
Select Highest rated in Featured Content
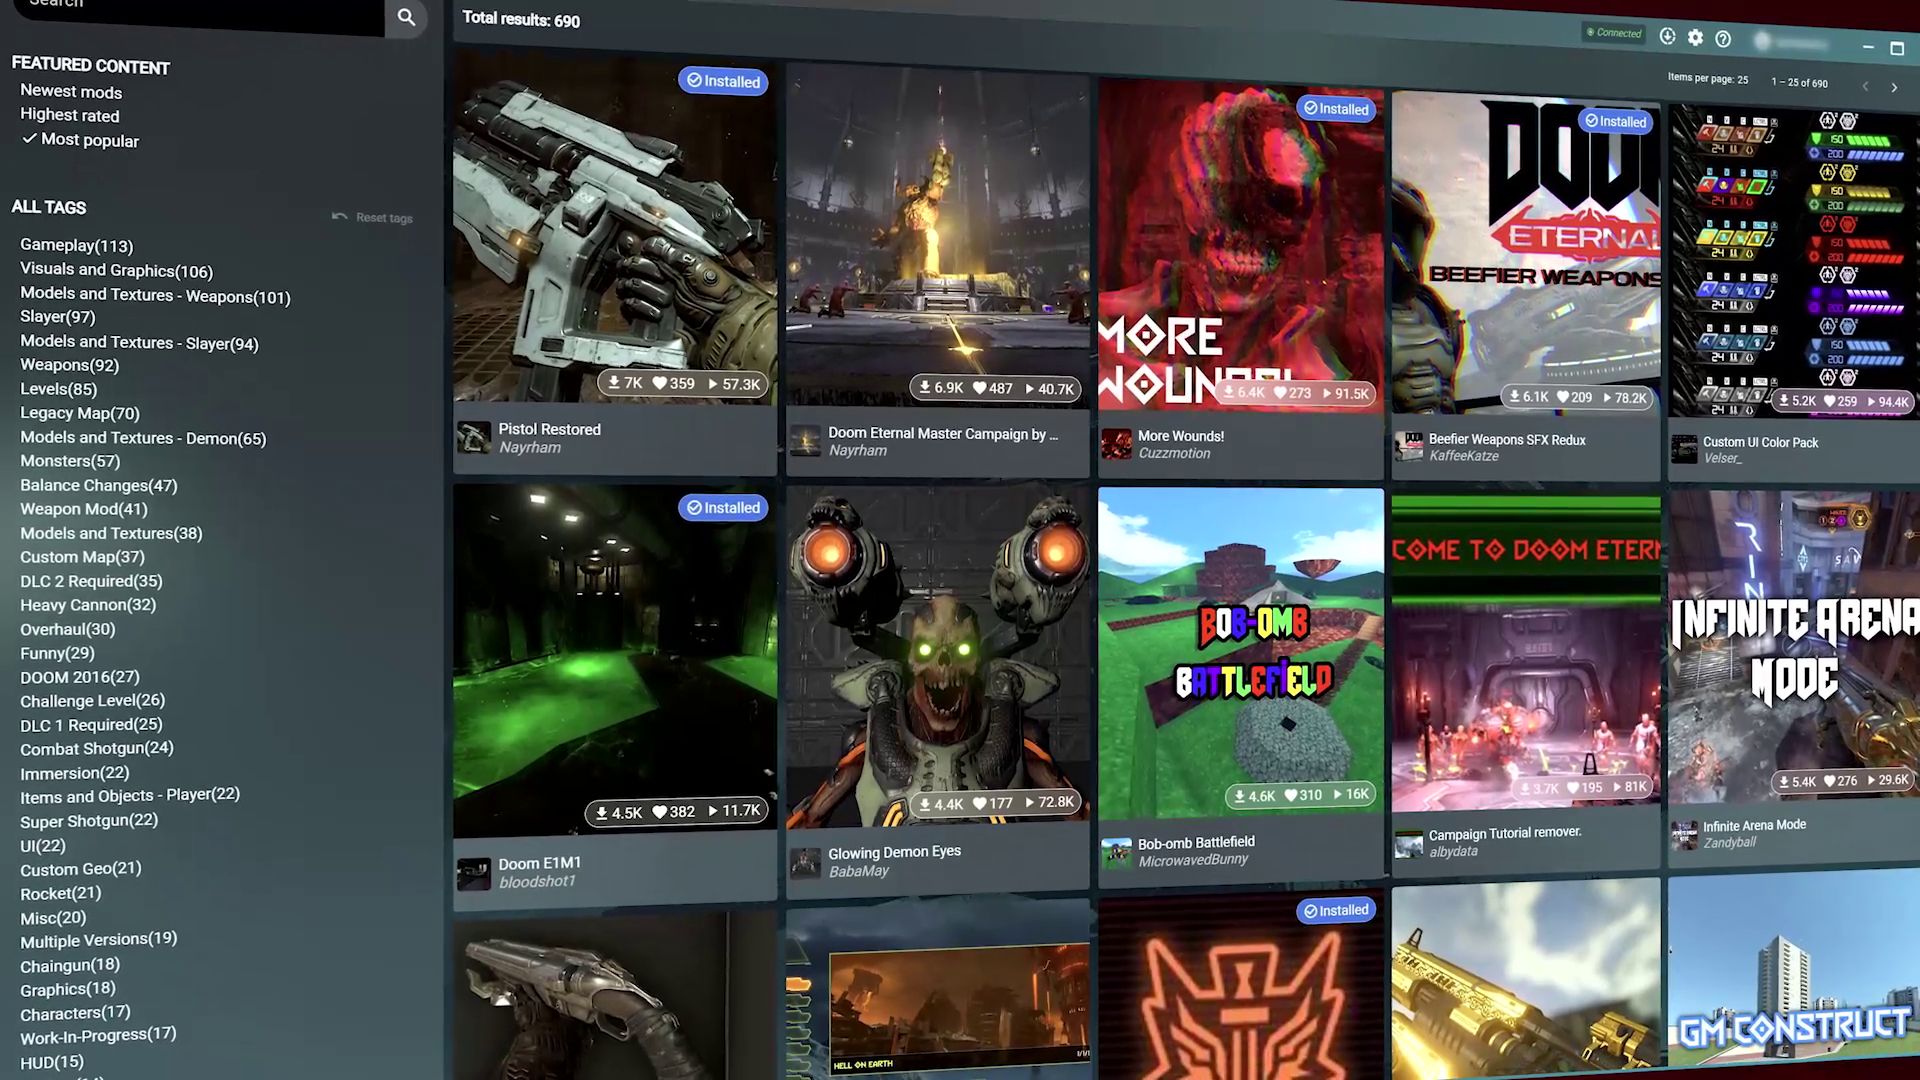[x=70, y=115]
